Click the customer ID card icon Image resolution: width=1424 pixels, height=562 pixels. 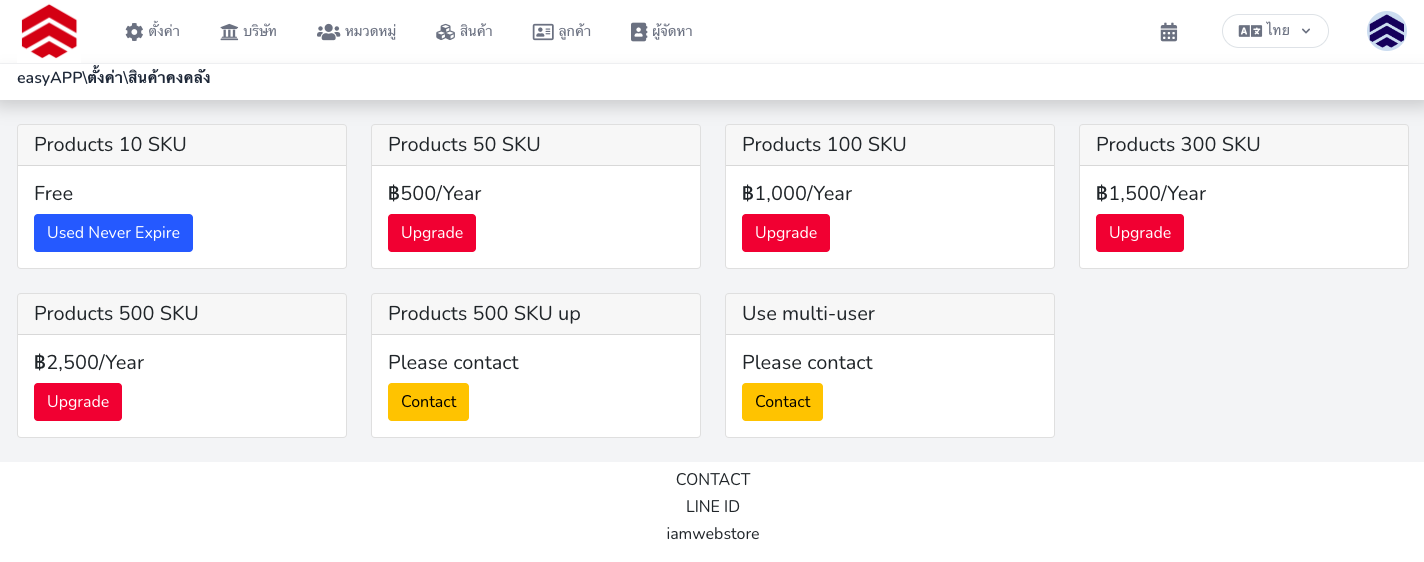click(543, 32)
